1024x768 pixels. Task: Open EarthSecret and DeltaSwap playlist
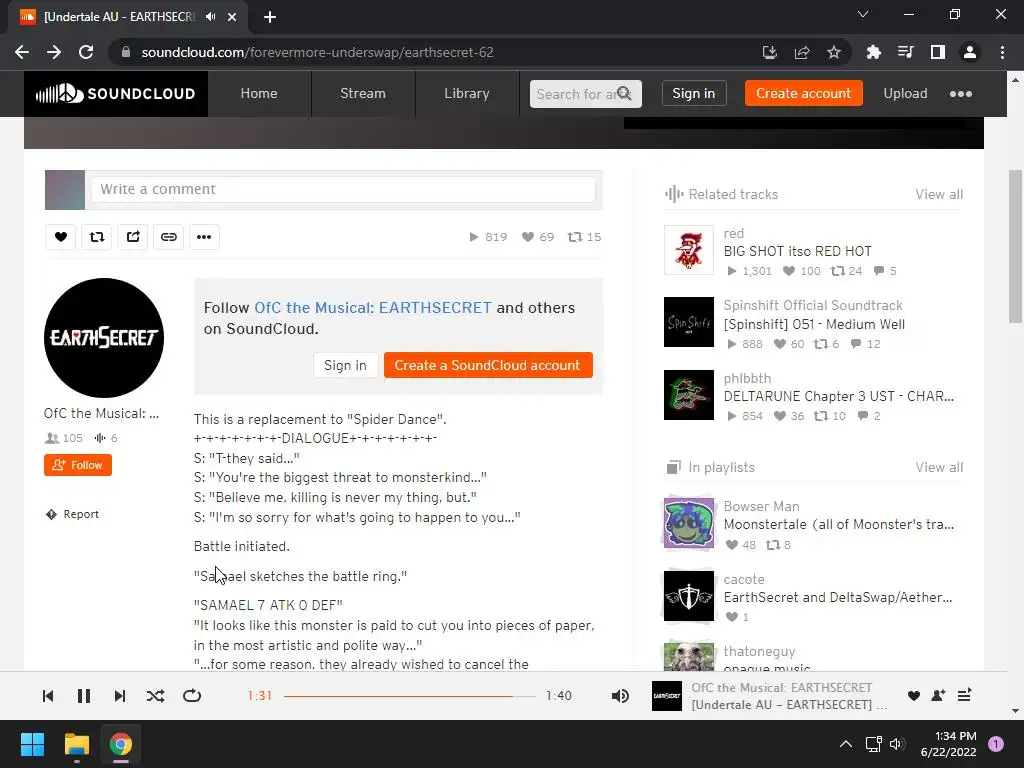(x=838, y=598)
